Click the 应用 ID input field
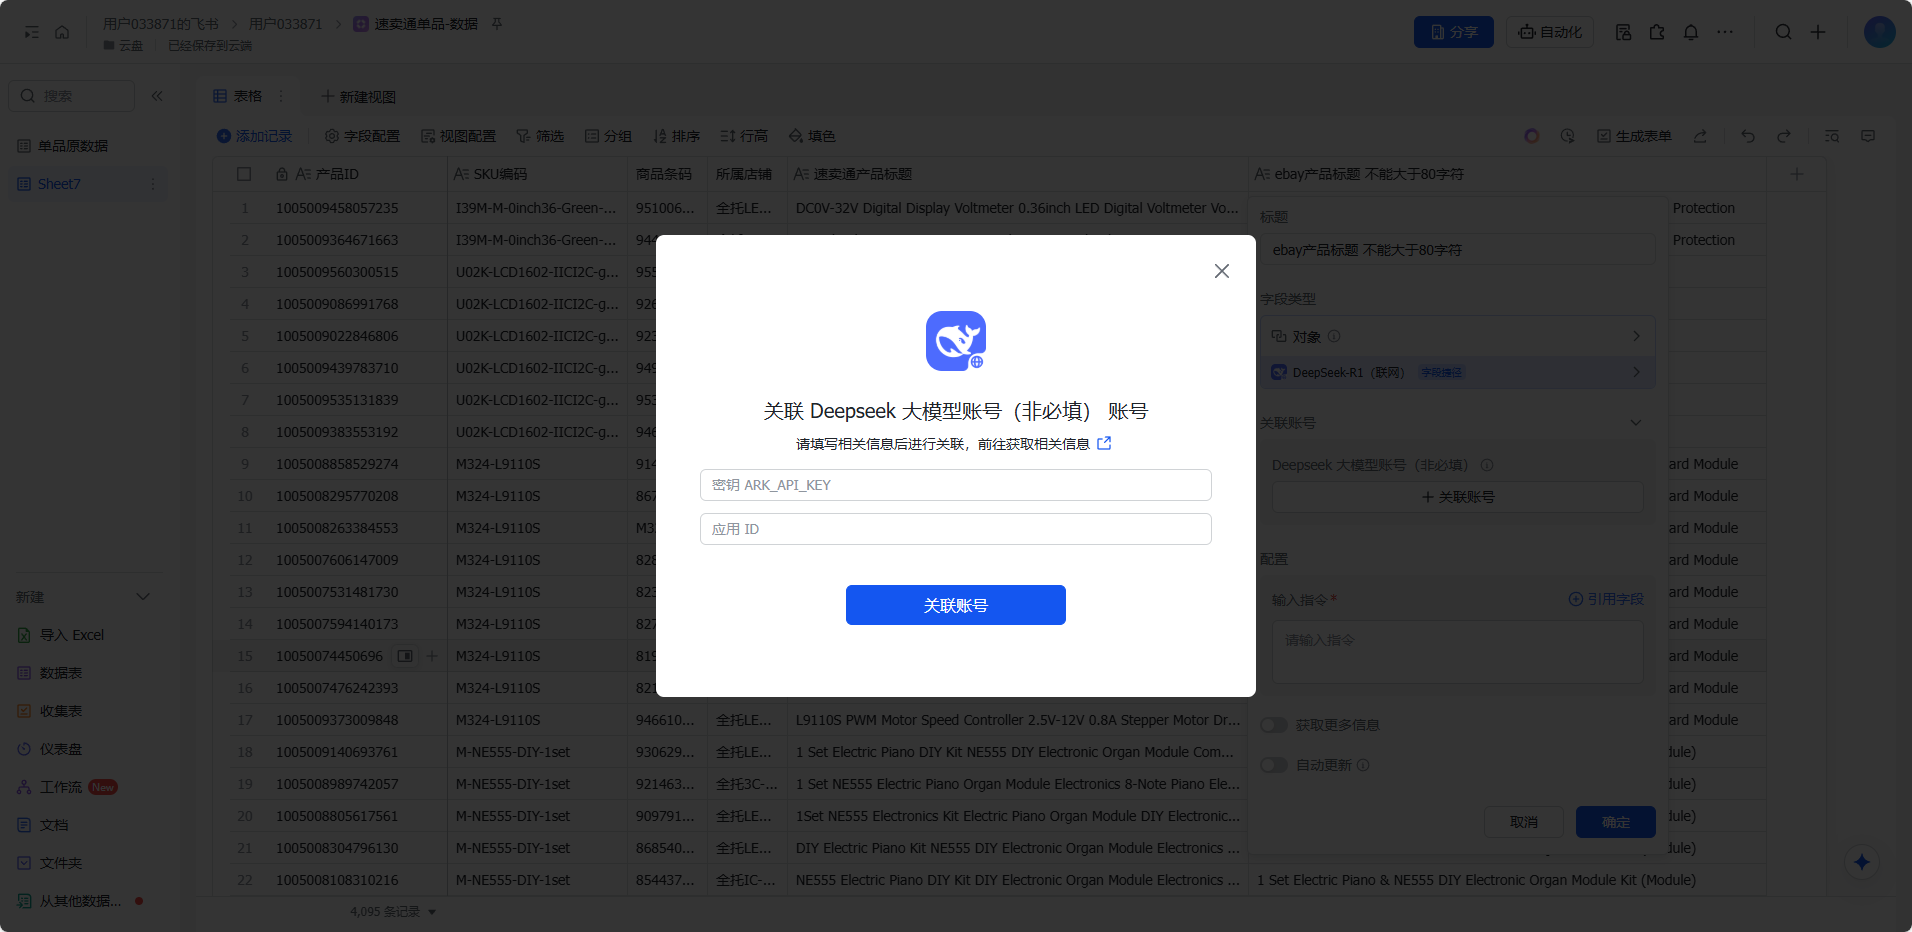The width and height of the screenshot is (1912, 932). [955, 529]
